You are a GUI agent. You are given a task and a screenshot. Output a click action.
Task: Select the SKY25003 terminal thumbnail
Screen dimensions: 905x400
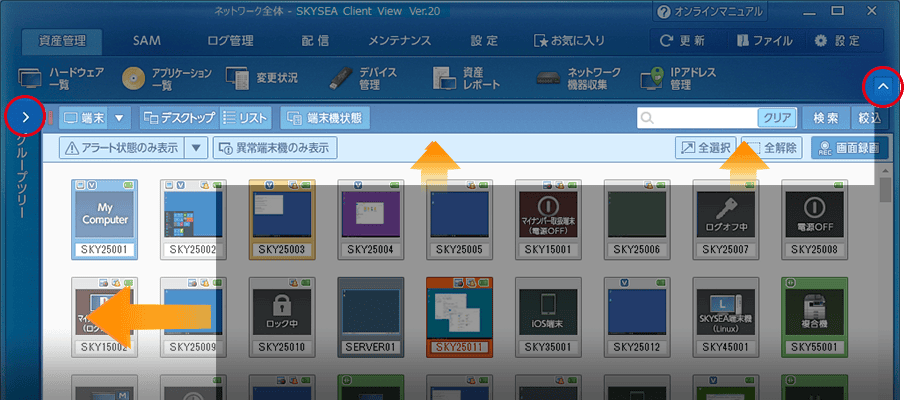coord(282,219)
